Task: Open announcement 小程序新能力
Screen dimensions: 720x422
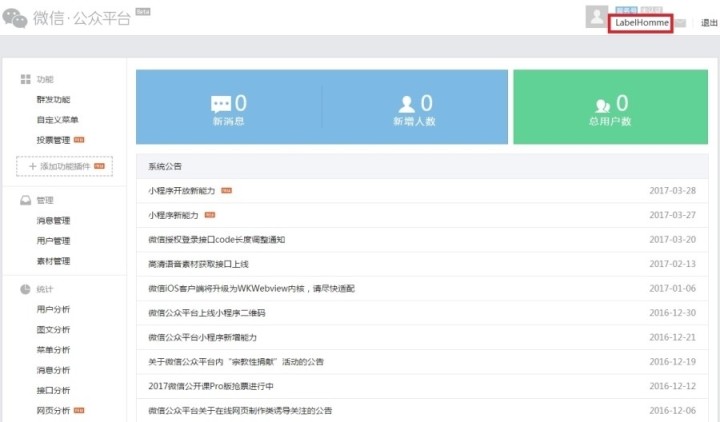Action: click(x=173, y=215)
